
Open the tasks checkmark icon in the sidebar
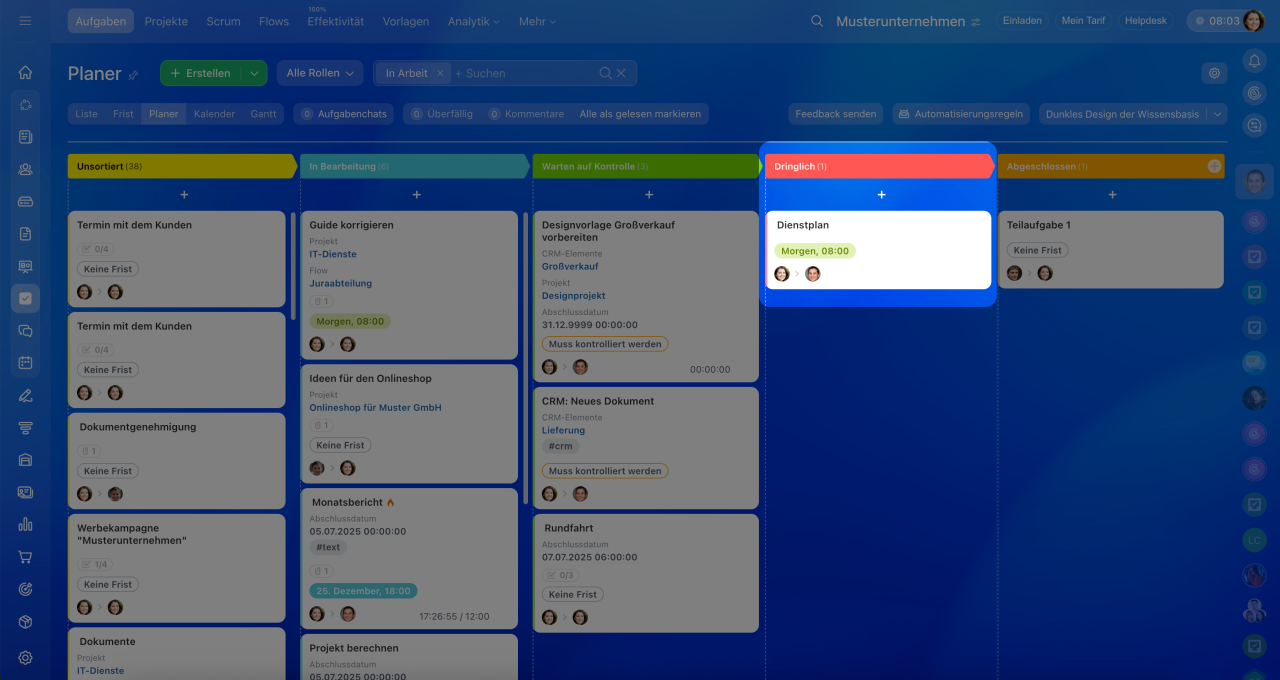(25, 298)
